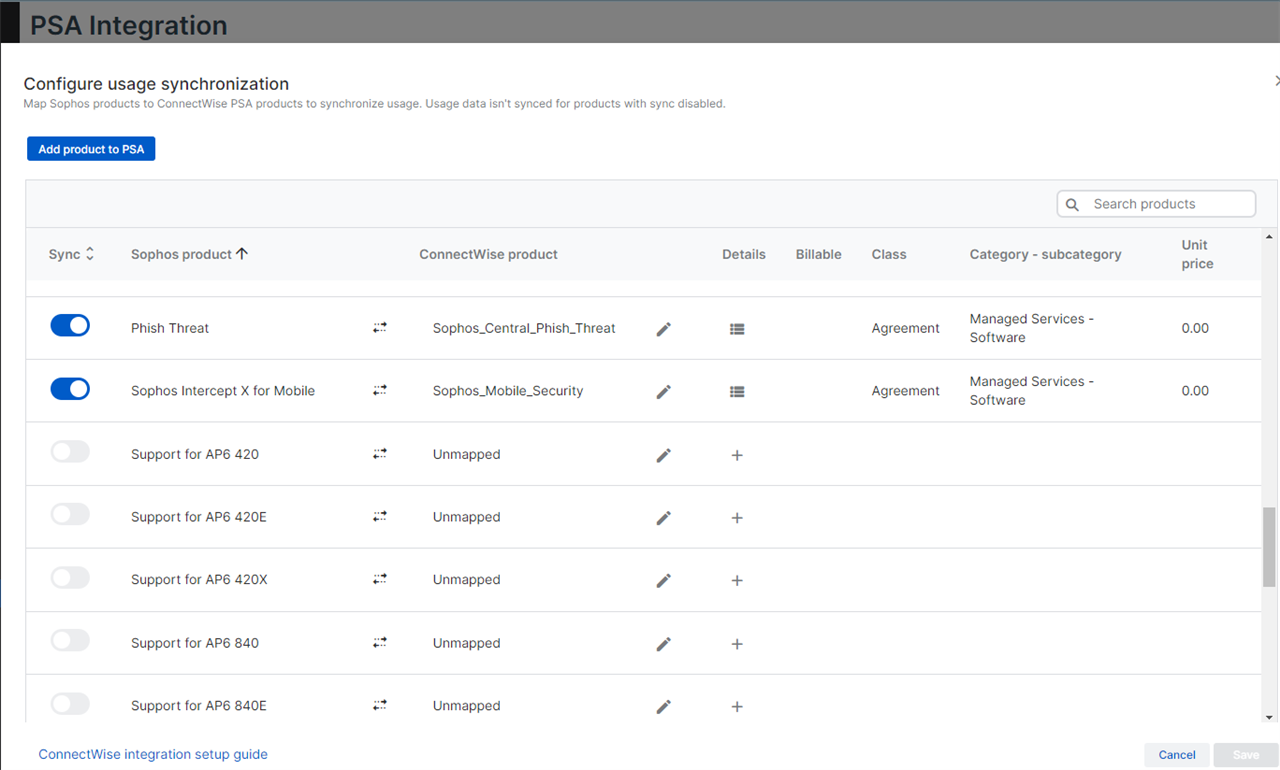This screenshot has width=1280, height=770.
Task: Edit mapping pencil for Sophos_Central_Phish_Threat
Action: coord(663,329)
